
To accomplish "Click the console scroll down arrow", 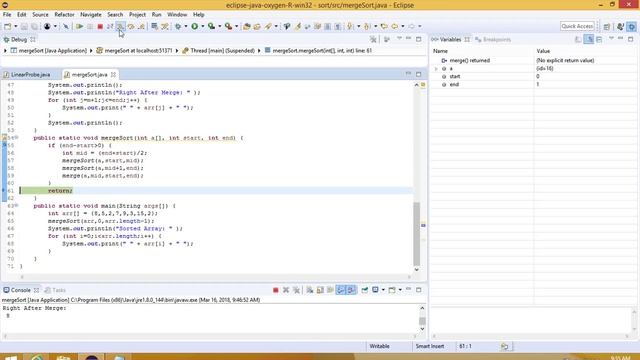I will [x=422, y=329].
